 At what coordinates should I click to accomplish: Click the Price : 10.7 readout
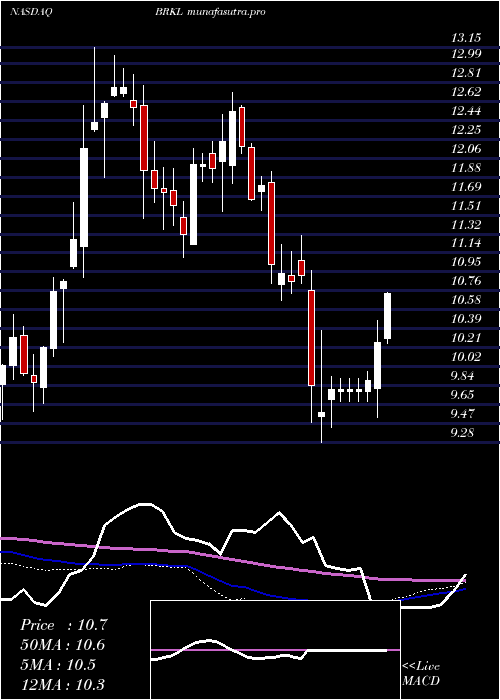point(64,625)
